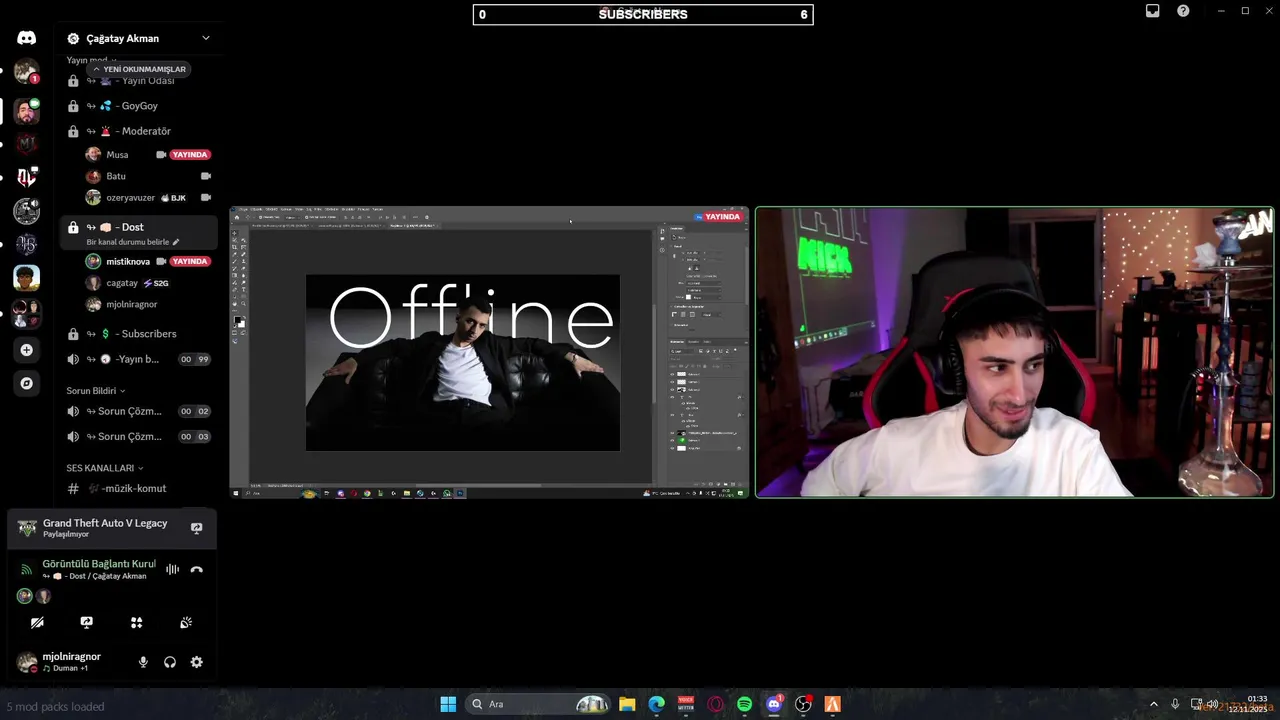Join Sorun Çözm... channel with 00 03
Image resolution: width=1280 pixels, height=720 pixels.
click(138, 436)
